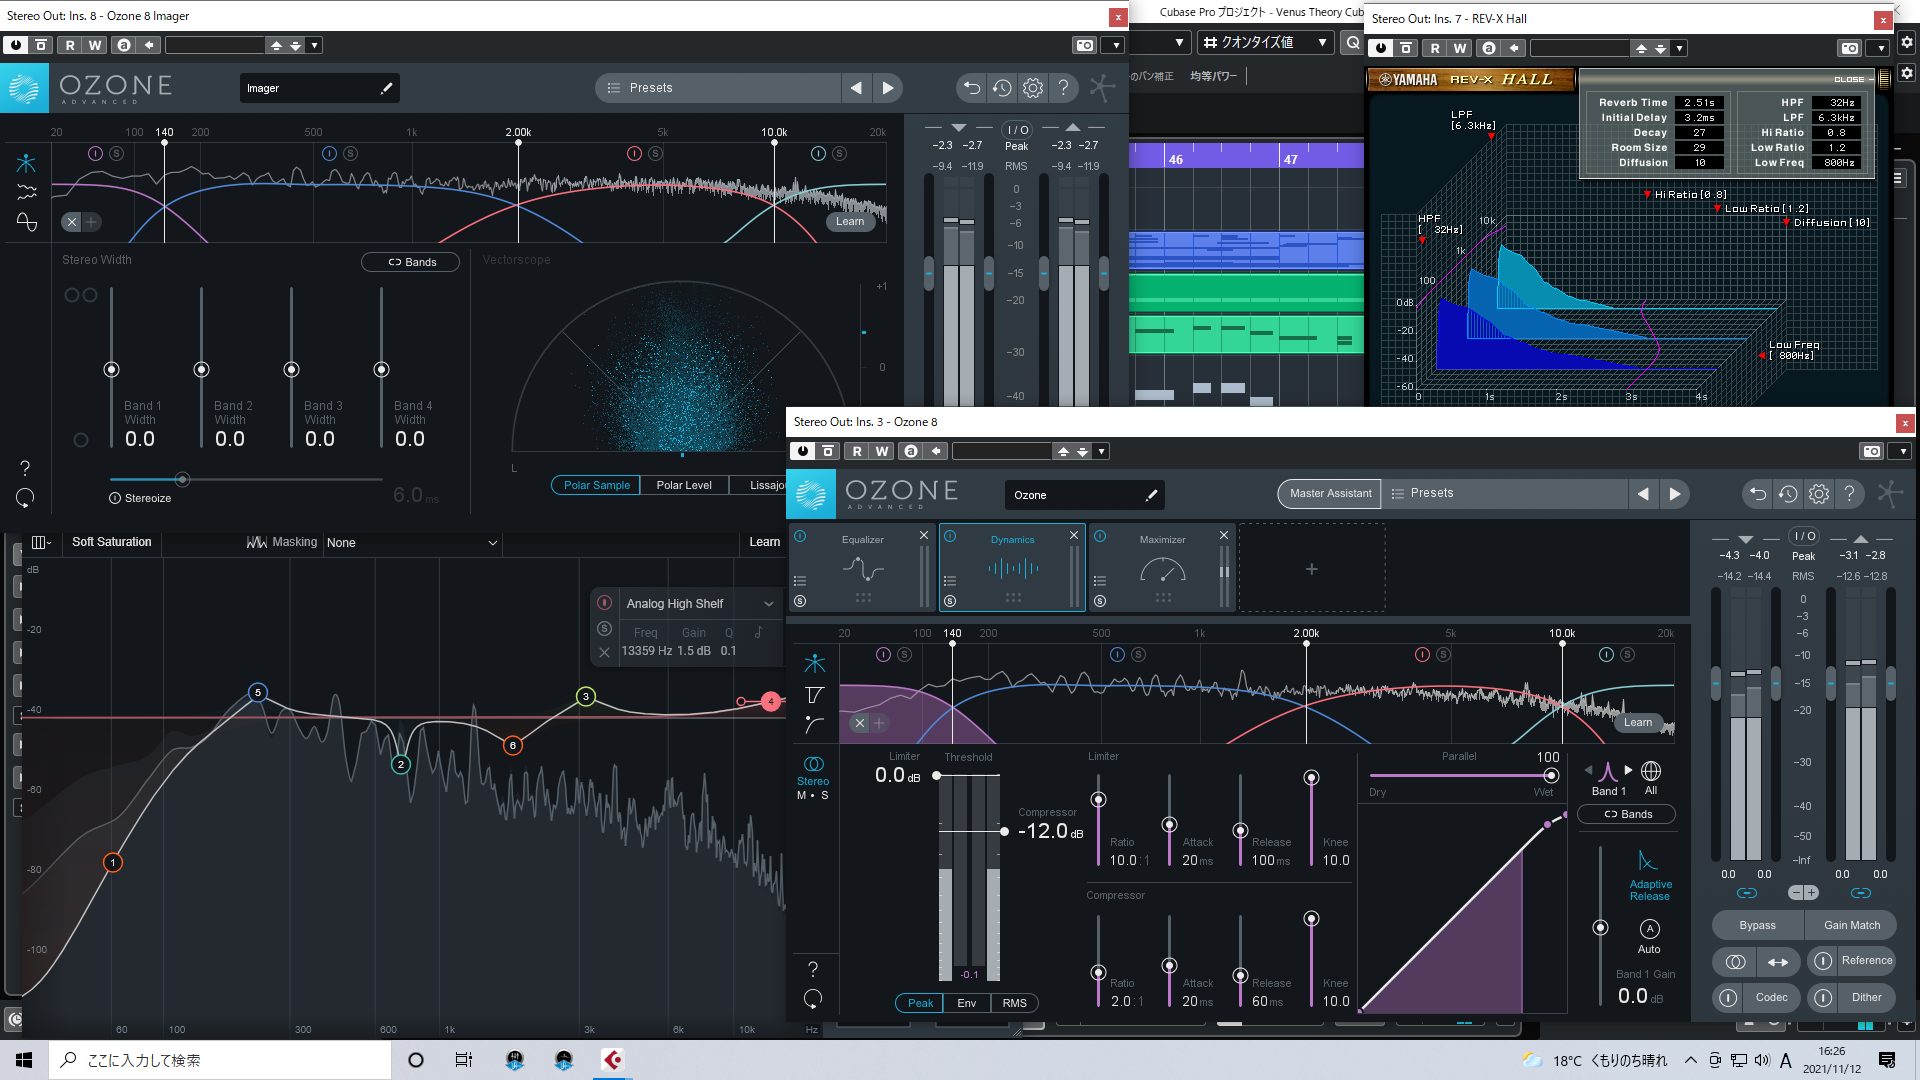The width and height of the screenshot is (1920, 1080).
Task: Bypass REV-X Hall plugin power button
Action: [x=1381, y=48]
